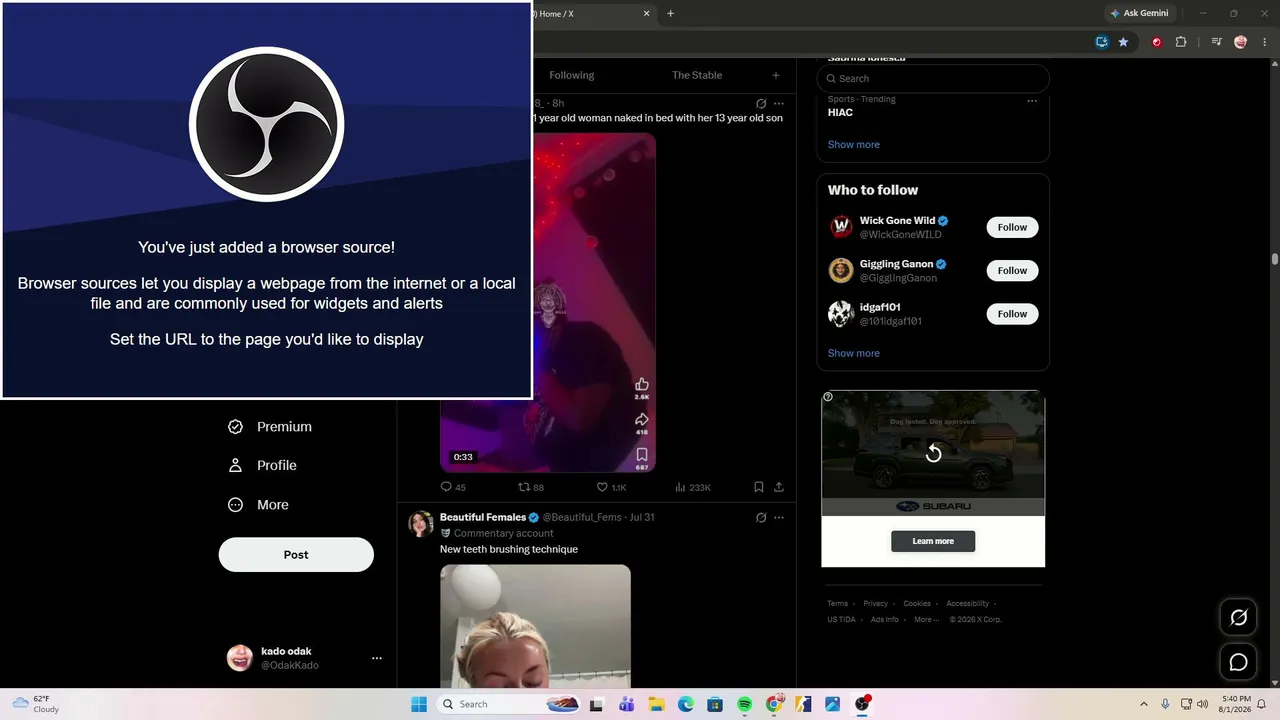Open Grok floating button

pos(1238,617)
